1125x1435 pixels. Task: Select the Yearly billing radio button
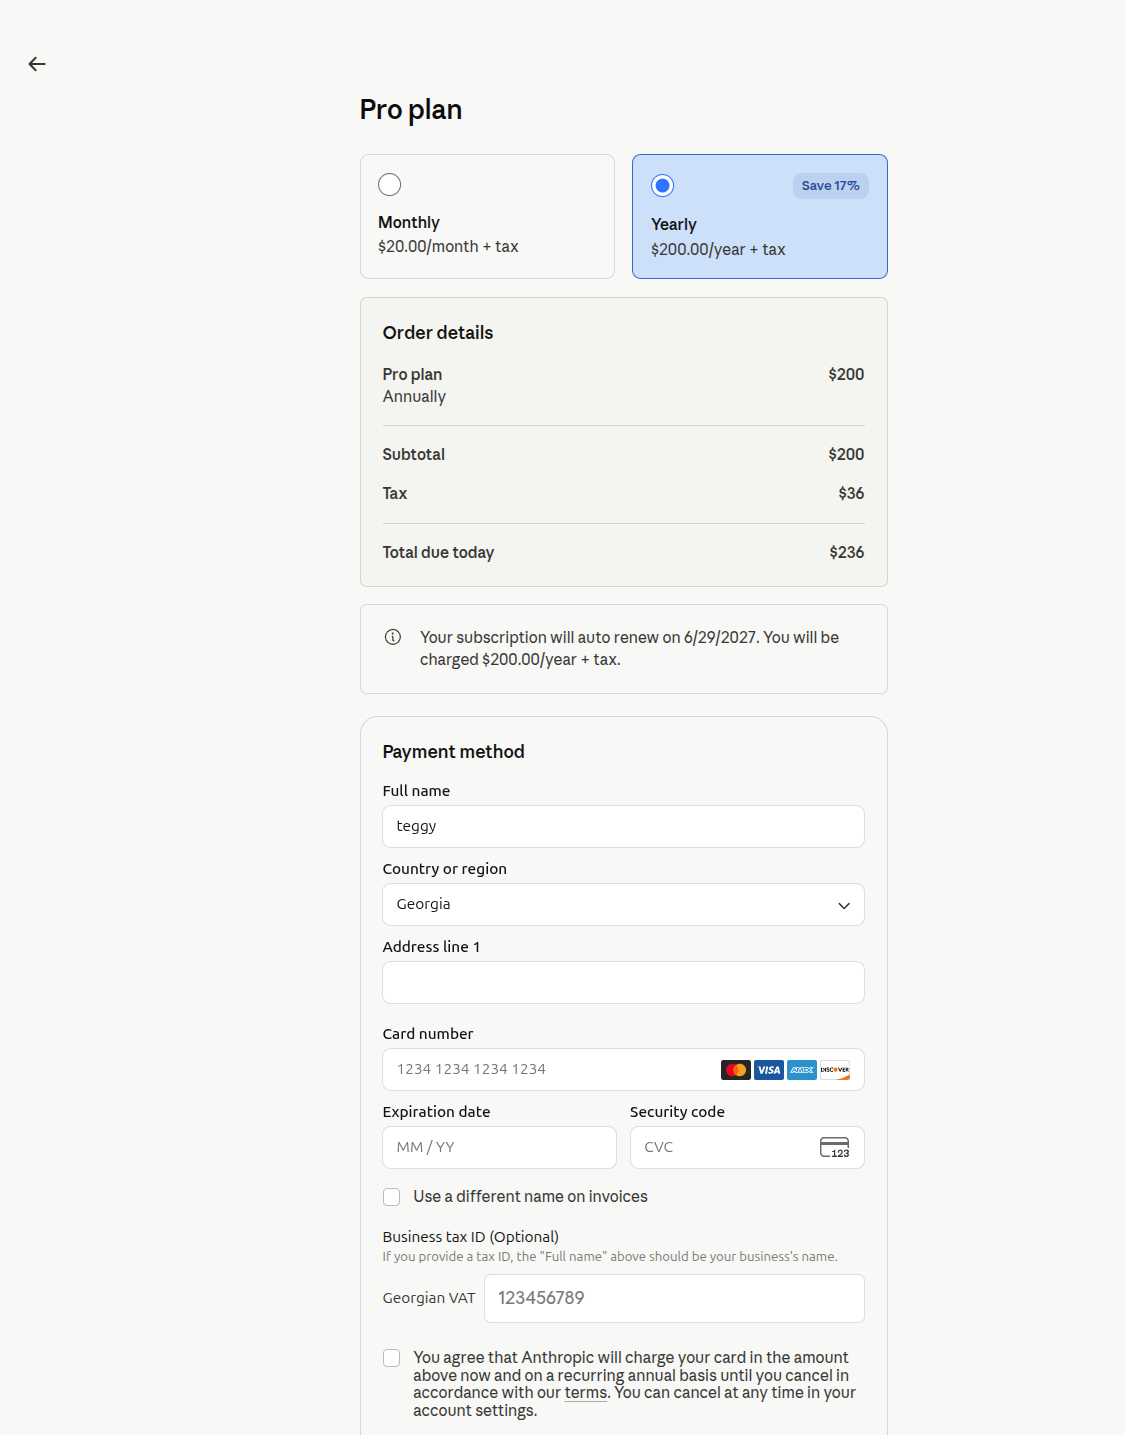tap(662, 186)
